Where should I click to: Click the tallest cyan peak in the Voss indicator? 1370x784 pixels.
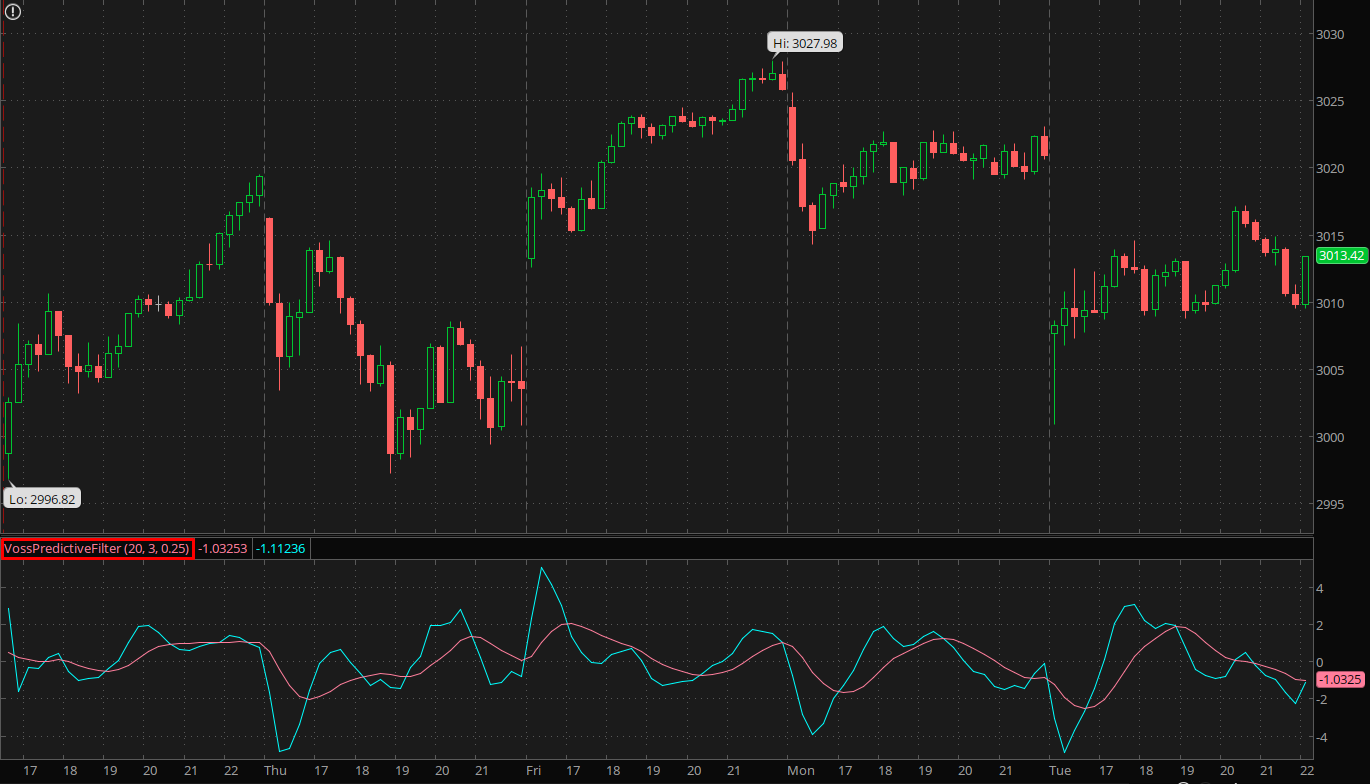[x=541, y=569]
